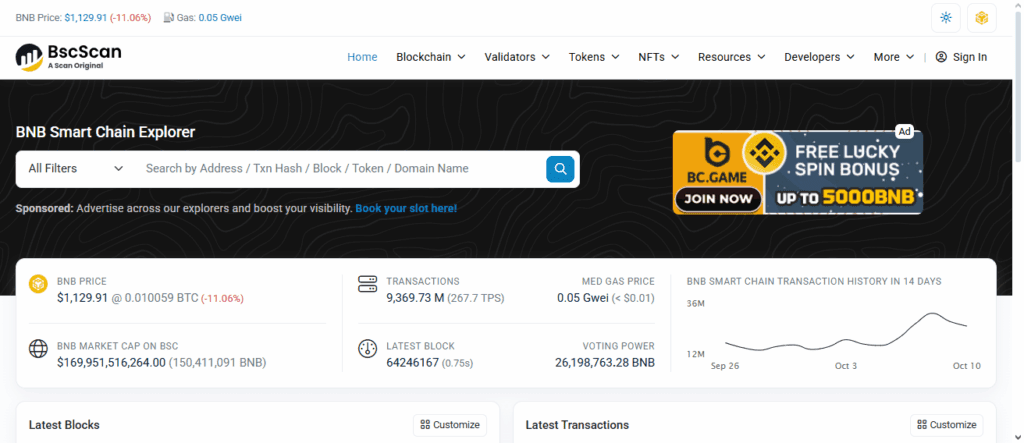The image size is (1024, 443).
Task: Click the $1,129.91 price in top bar
Action: 86,18
